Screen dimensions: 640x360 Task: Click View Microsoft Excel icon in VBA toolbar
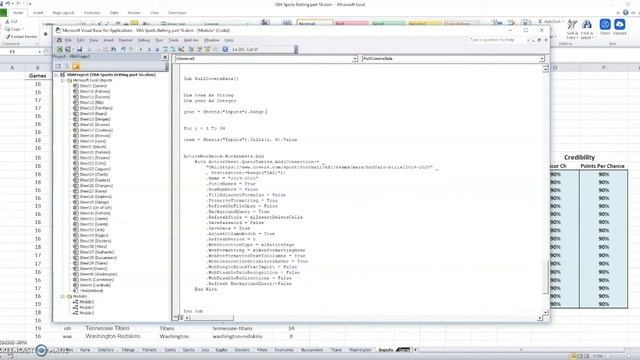tap(59, 49)
